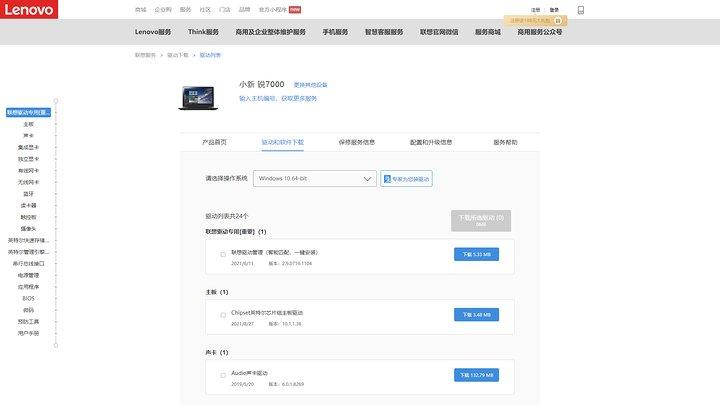
Task: Open 商用服务公众号 in the nav bar
Action: click(540, 32)
